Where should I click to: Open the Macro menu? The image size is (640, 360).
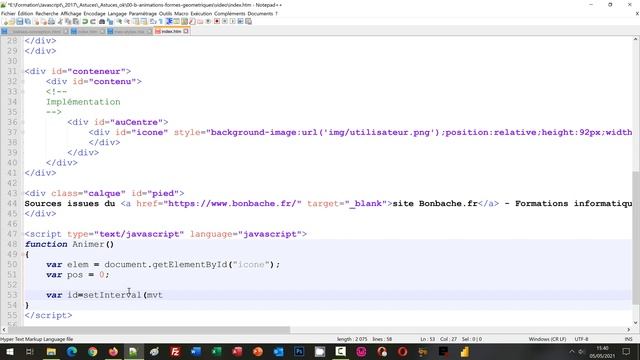(x=181, y=13)
